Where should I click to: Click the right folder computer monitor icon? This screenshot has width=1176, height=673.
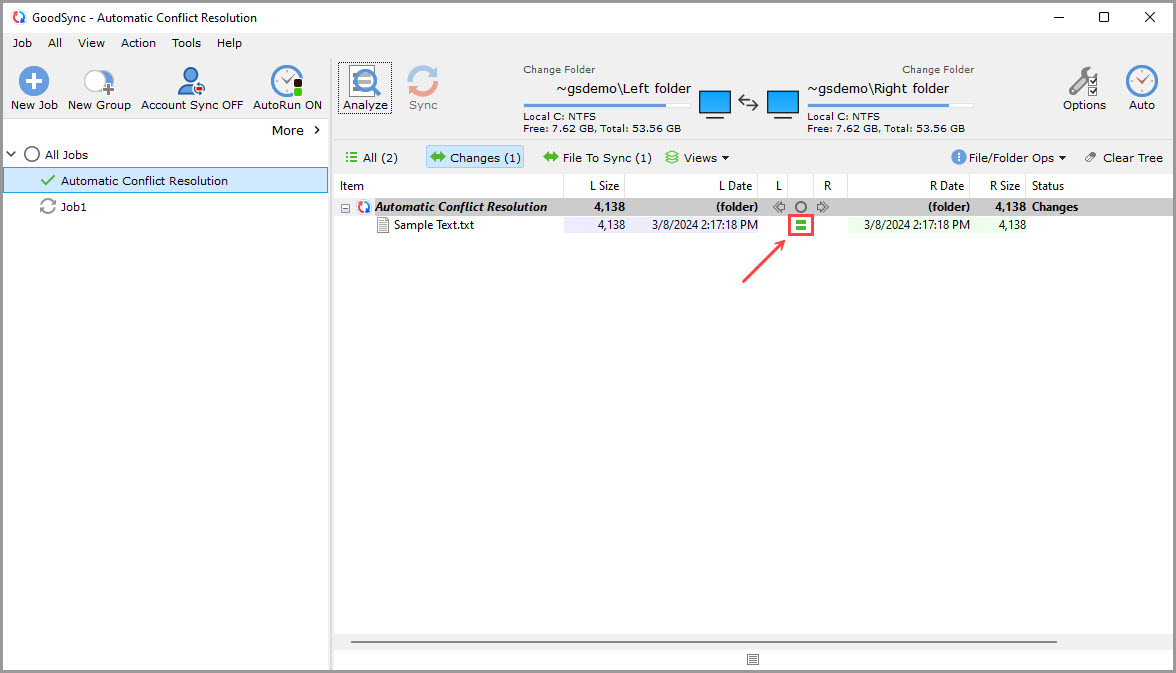tap(782, 104)
